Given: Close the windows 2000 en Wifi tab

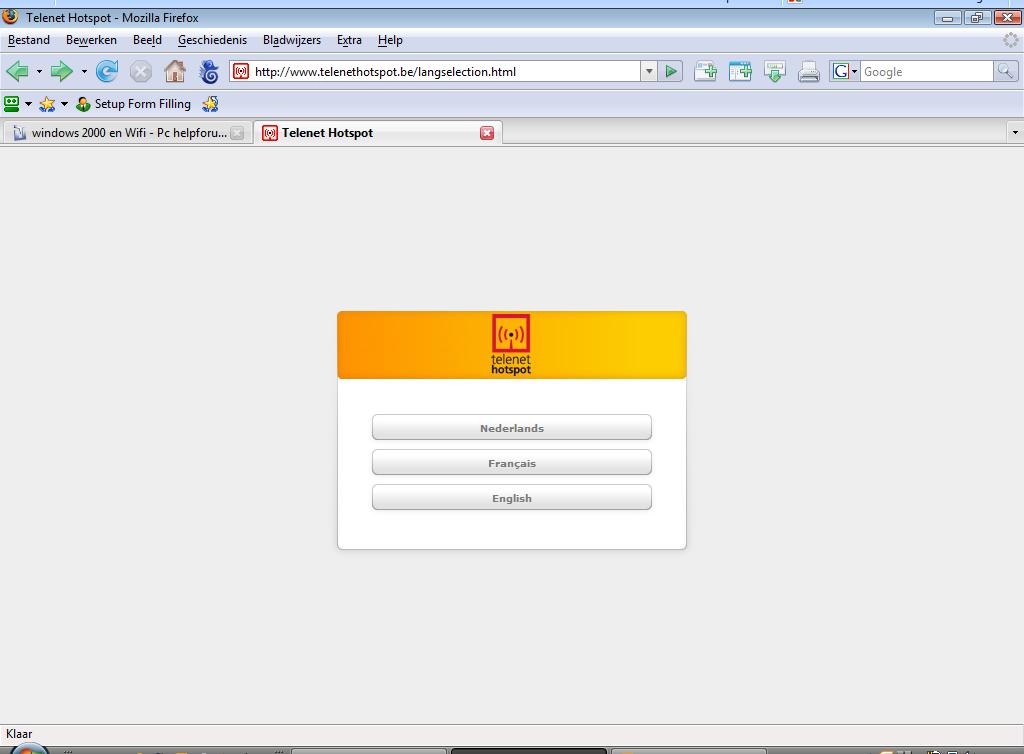Looking at the screenshot, I should [x=238, y=133].
